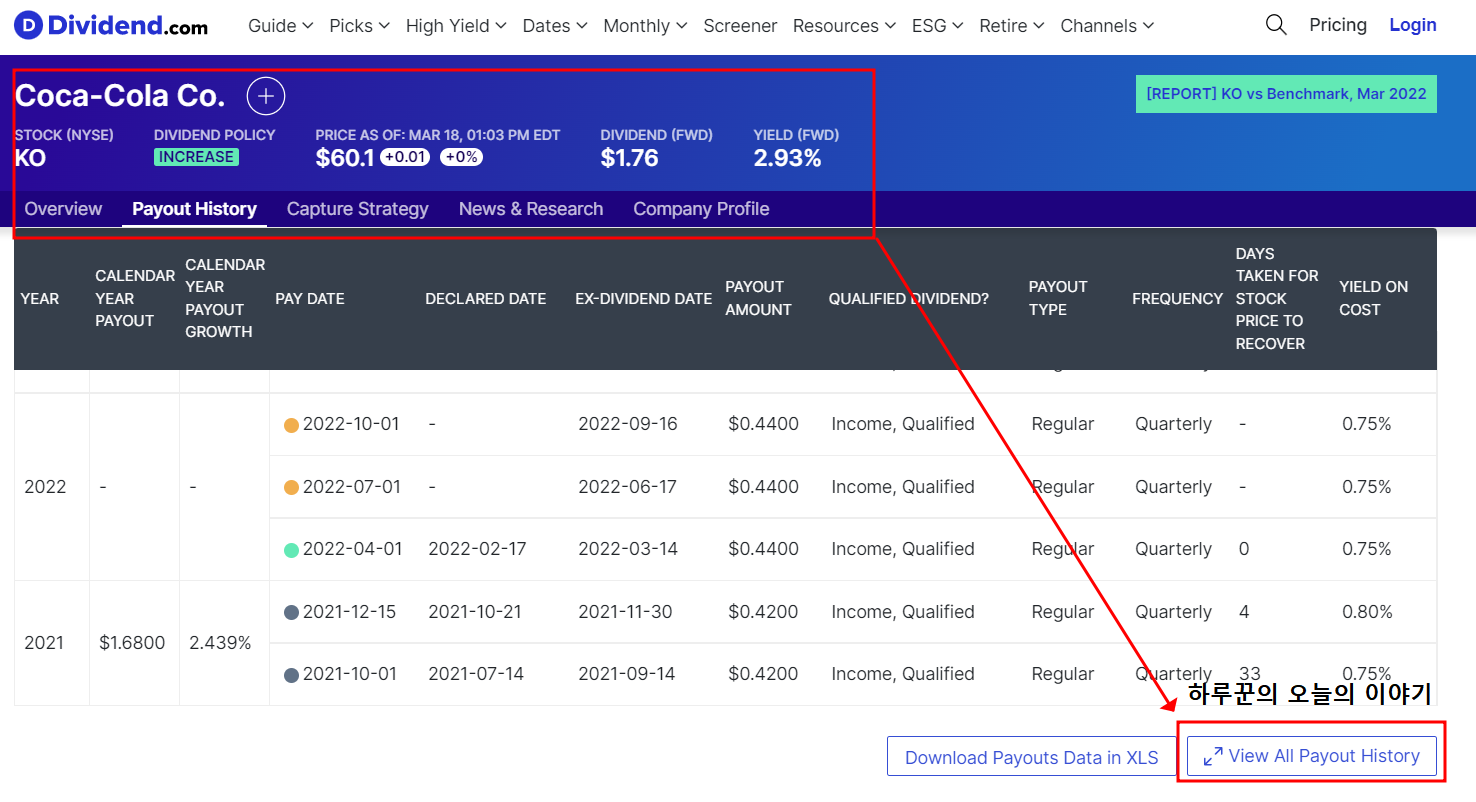The height and width of the screenshot is (802, 1476).
Task: Click gray status dot for 2021-12-15
Action: (292, 613)
